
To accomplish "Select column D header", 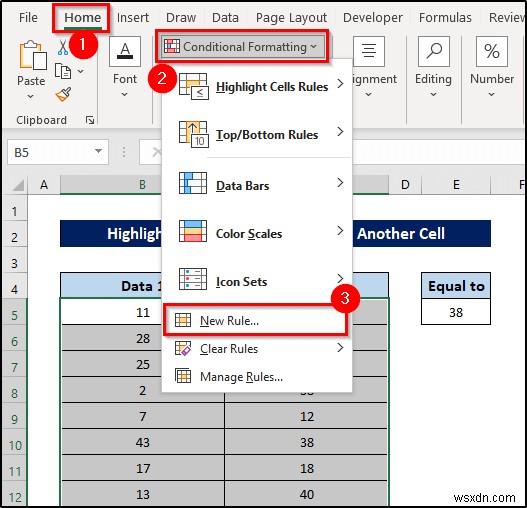I will click(x=405, y=185).
